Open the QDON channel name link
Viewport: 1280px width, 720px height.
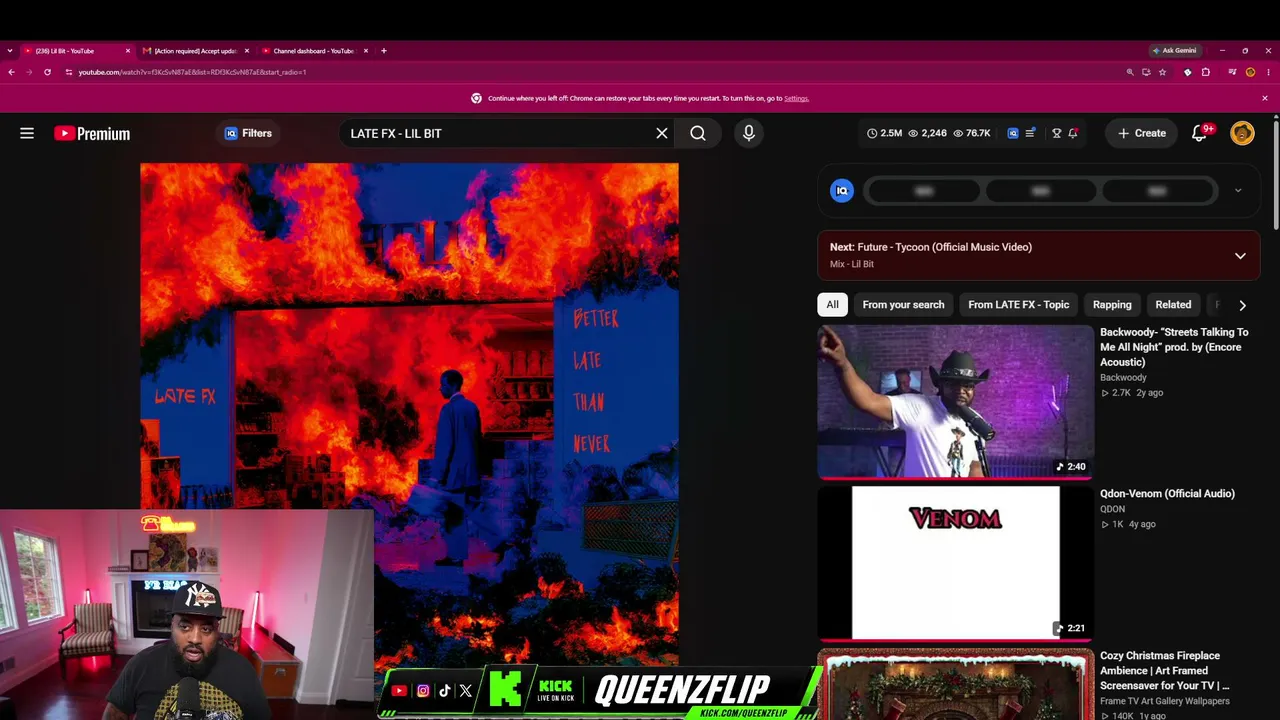(x=1112, y=509)
